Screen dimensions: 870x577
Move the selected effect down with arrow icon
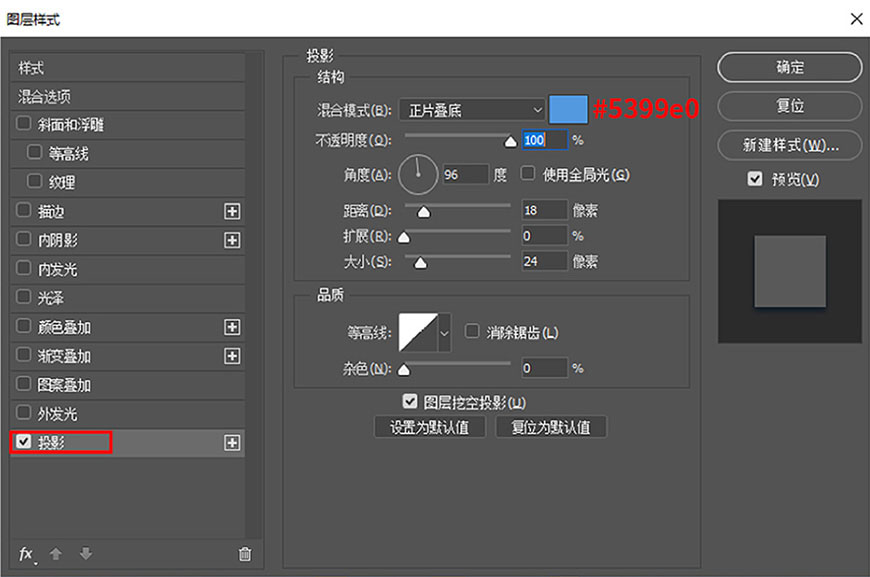click(84, 554)
